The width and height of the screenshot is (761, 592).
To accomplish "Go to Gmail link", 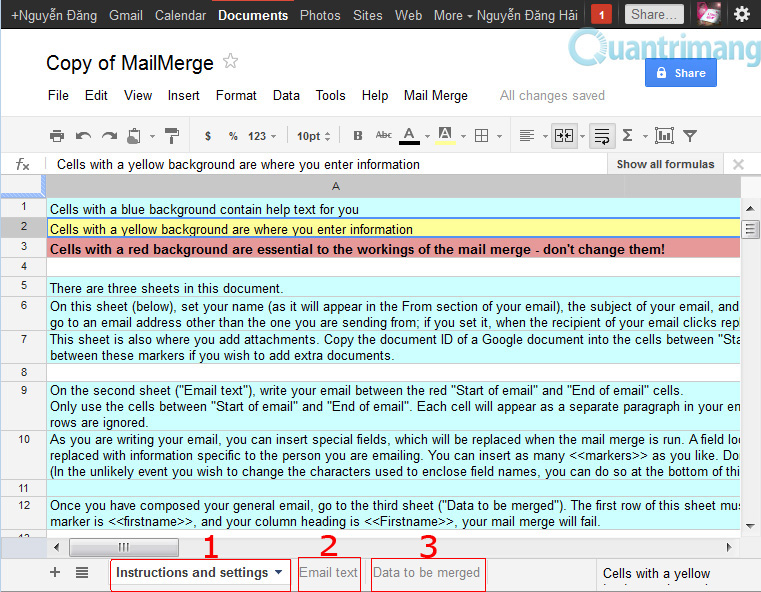I will pos(126,16).
